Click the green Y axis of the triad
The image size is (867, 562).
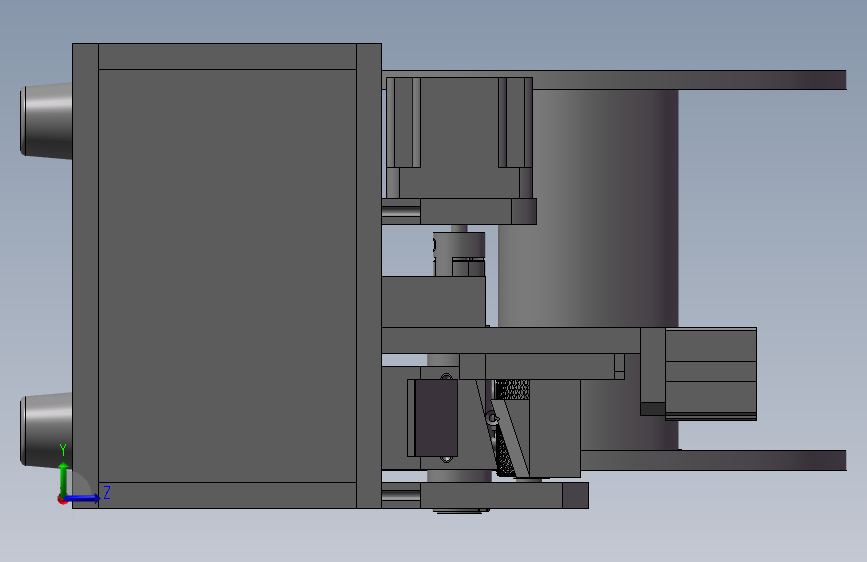(64, 479)
